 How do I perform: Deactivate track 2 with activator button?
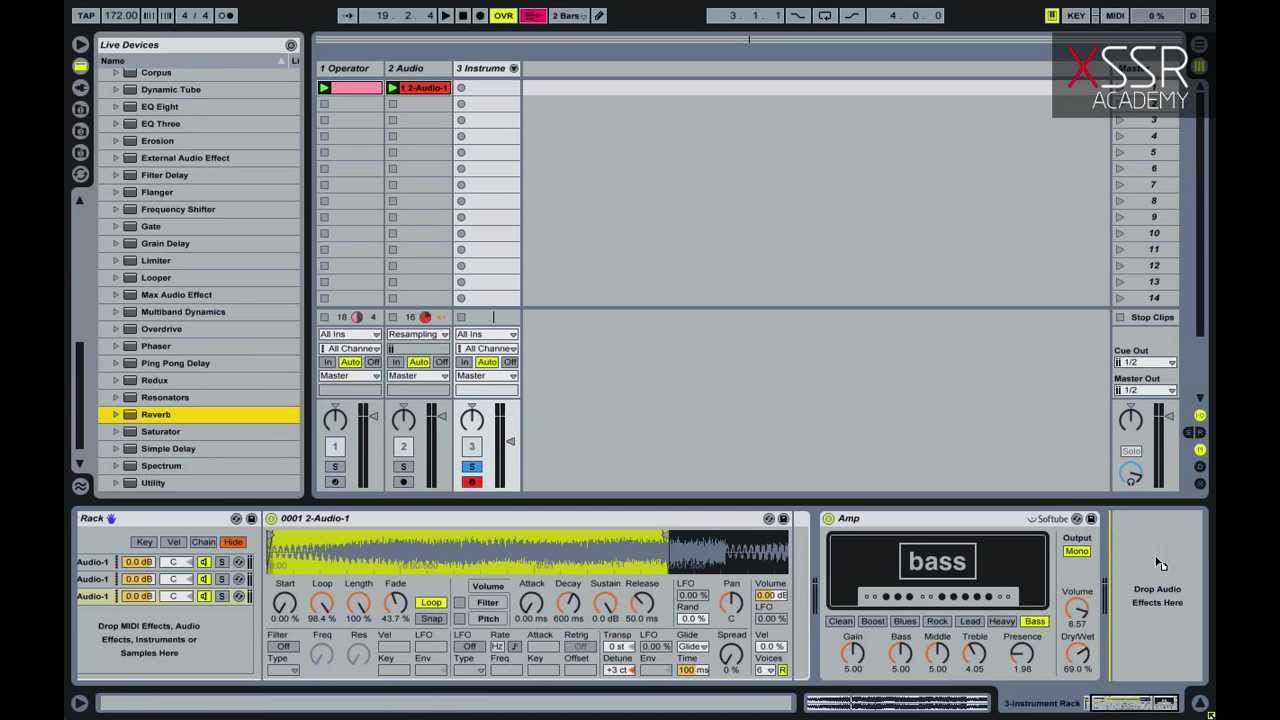click(x=403, y=447)
